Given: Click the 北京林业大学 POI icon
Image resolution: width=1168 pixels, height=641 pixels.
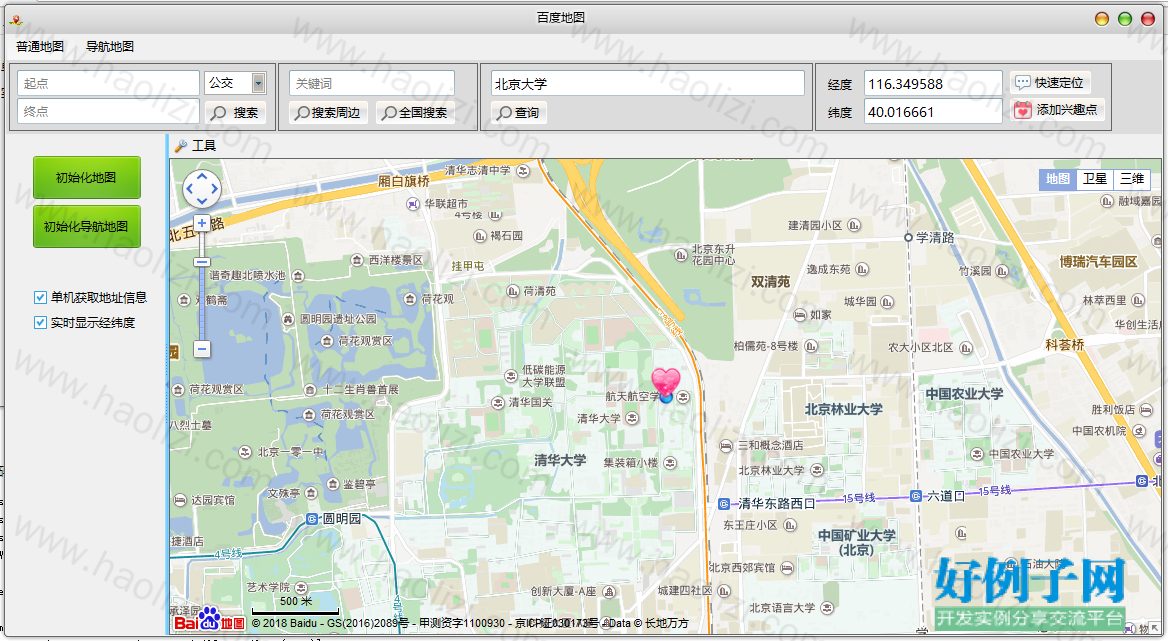Looking at the screenshot, I should [x=816, y=471].
